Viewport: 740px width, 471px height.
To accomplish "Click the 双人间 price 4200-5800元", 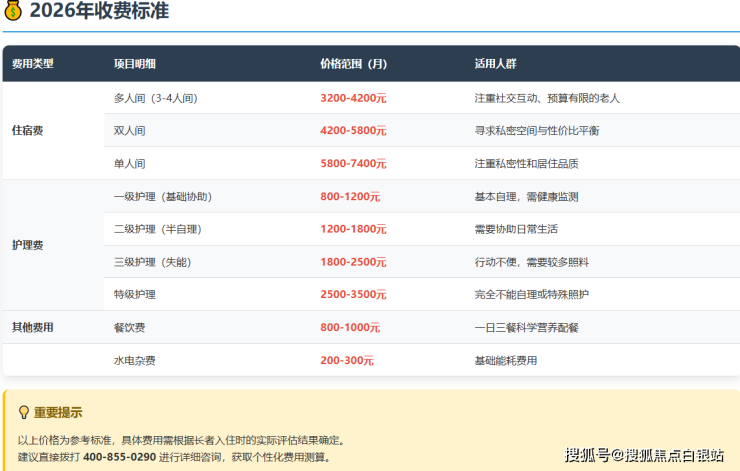I will click(353, 131).
